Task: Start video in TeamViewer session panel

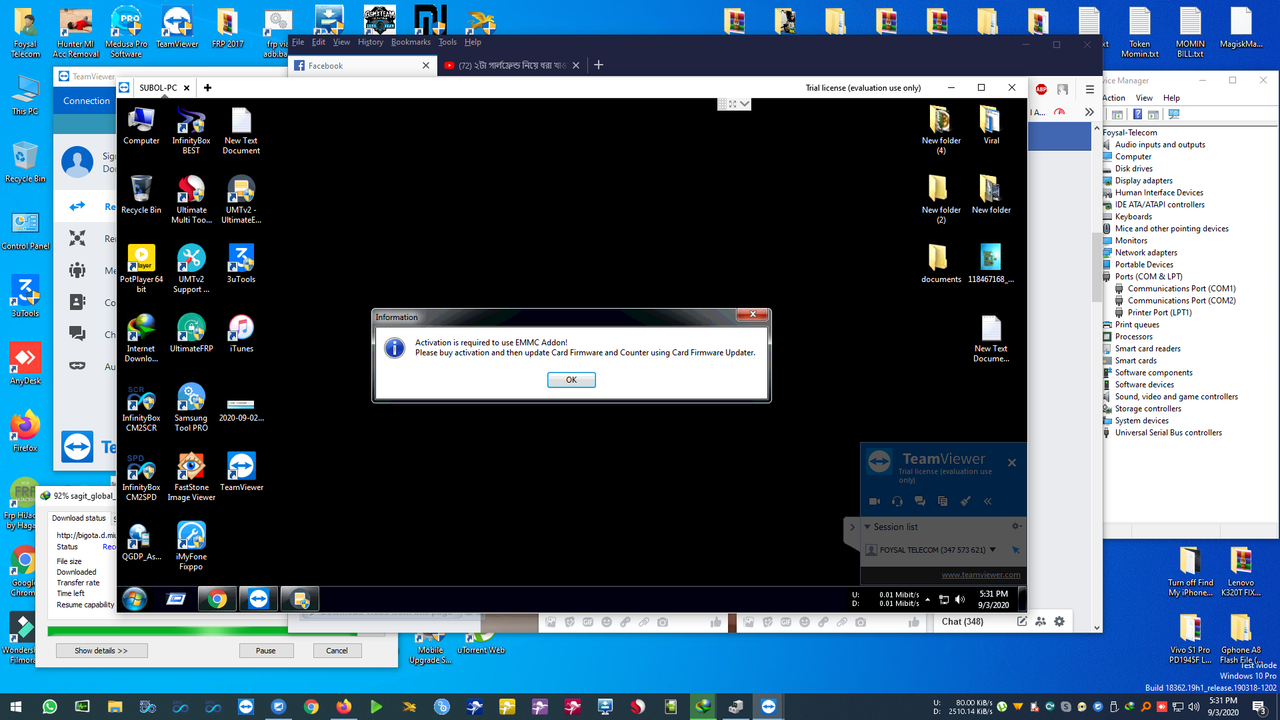Action: coord(874,501)
